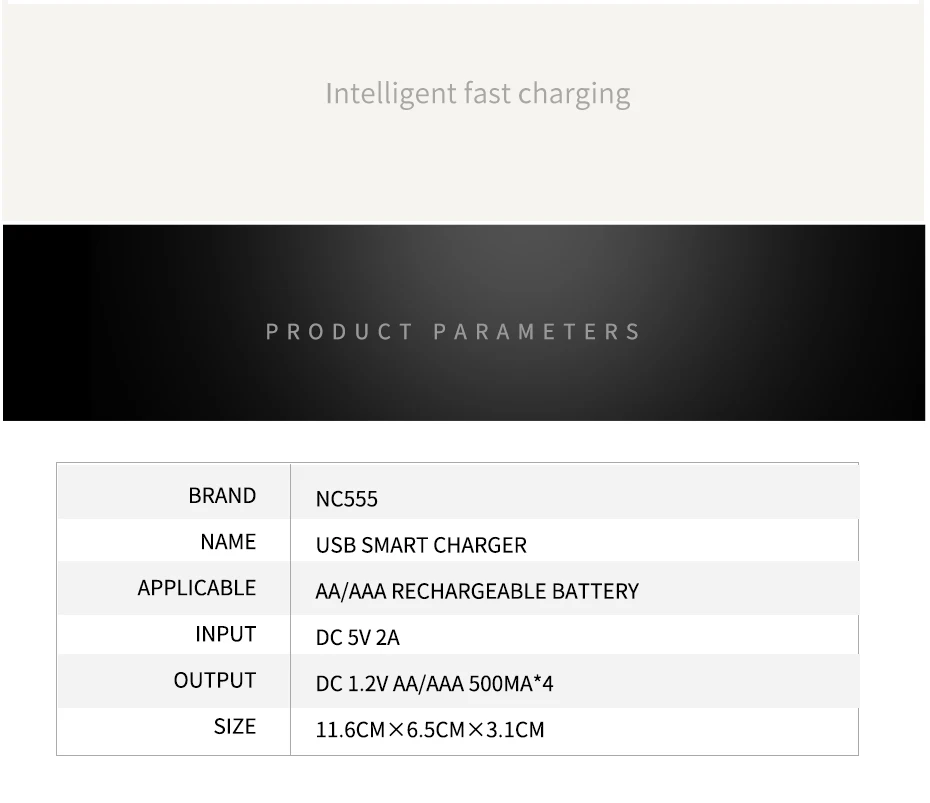Click AA/AAA RECHARGEABLE BATTERY value
This screenshot has width=930, height=803.
477,591
